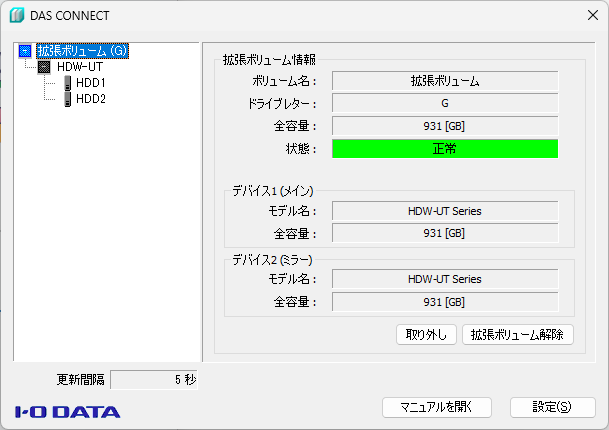This screenshot has height=430, width=609.
Task: Click the 更新間隔 label
Action: coord(81,380)
